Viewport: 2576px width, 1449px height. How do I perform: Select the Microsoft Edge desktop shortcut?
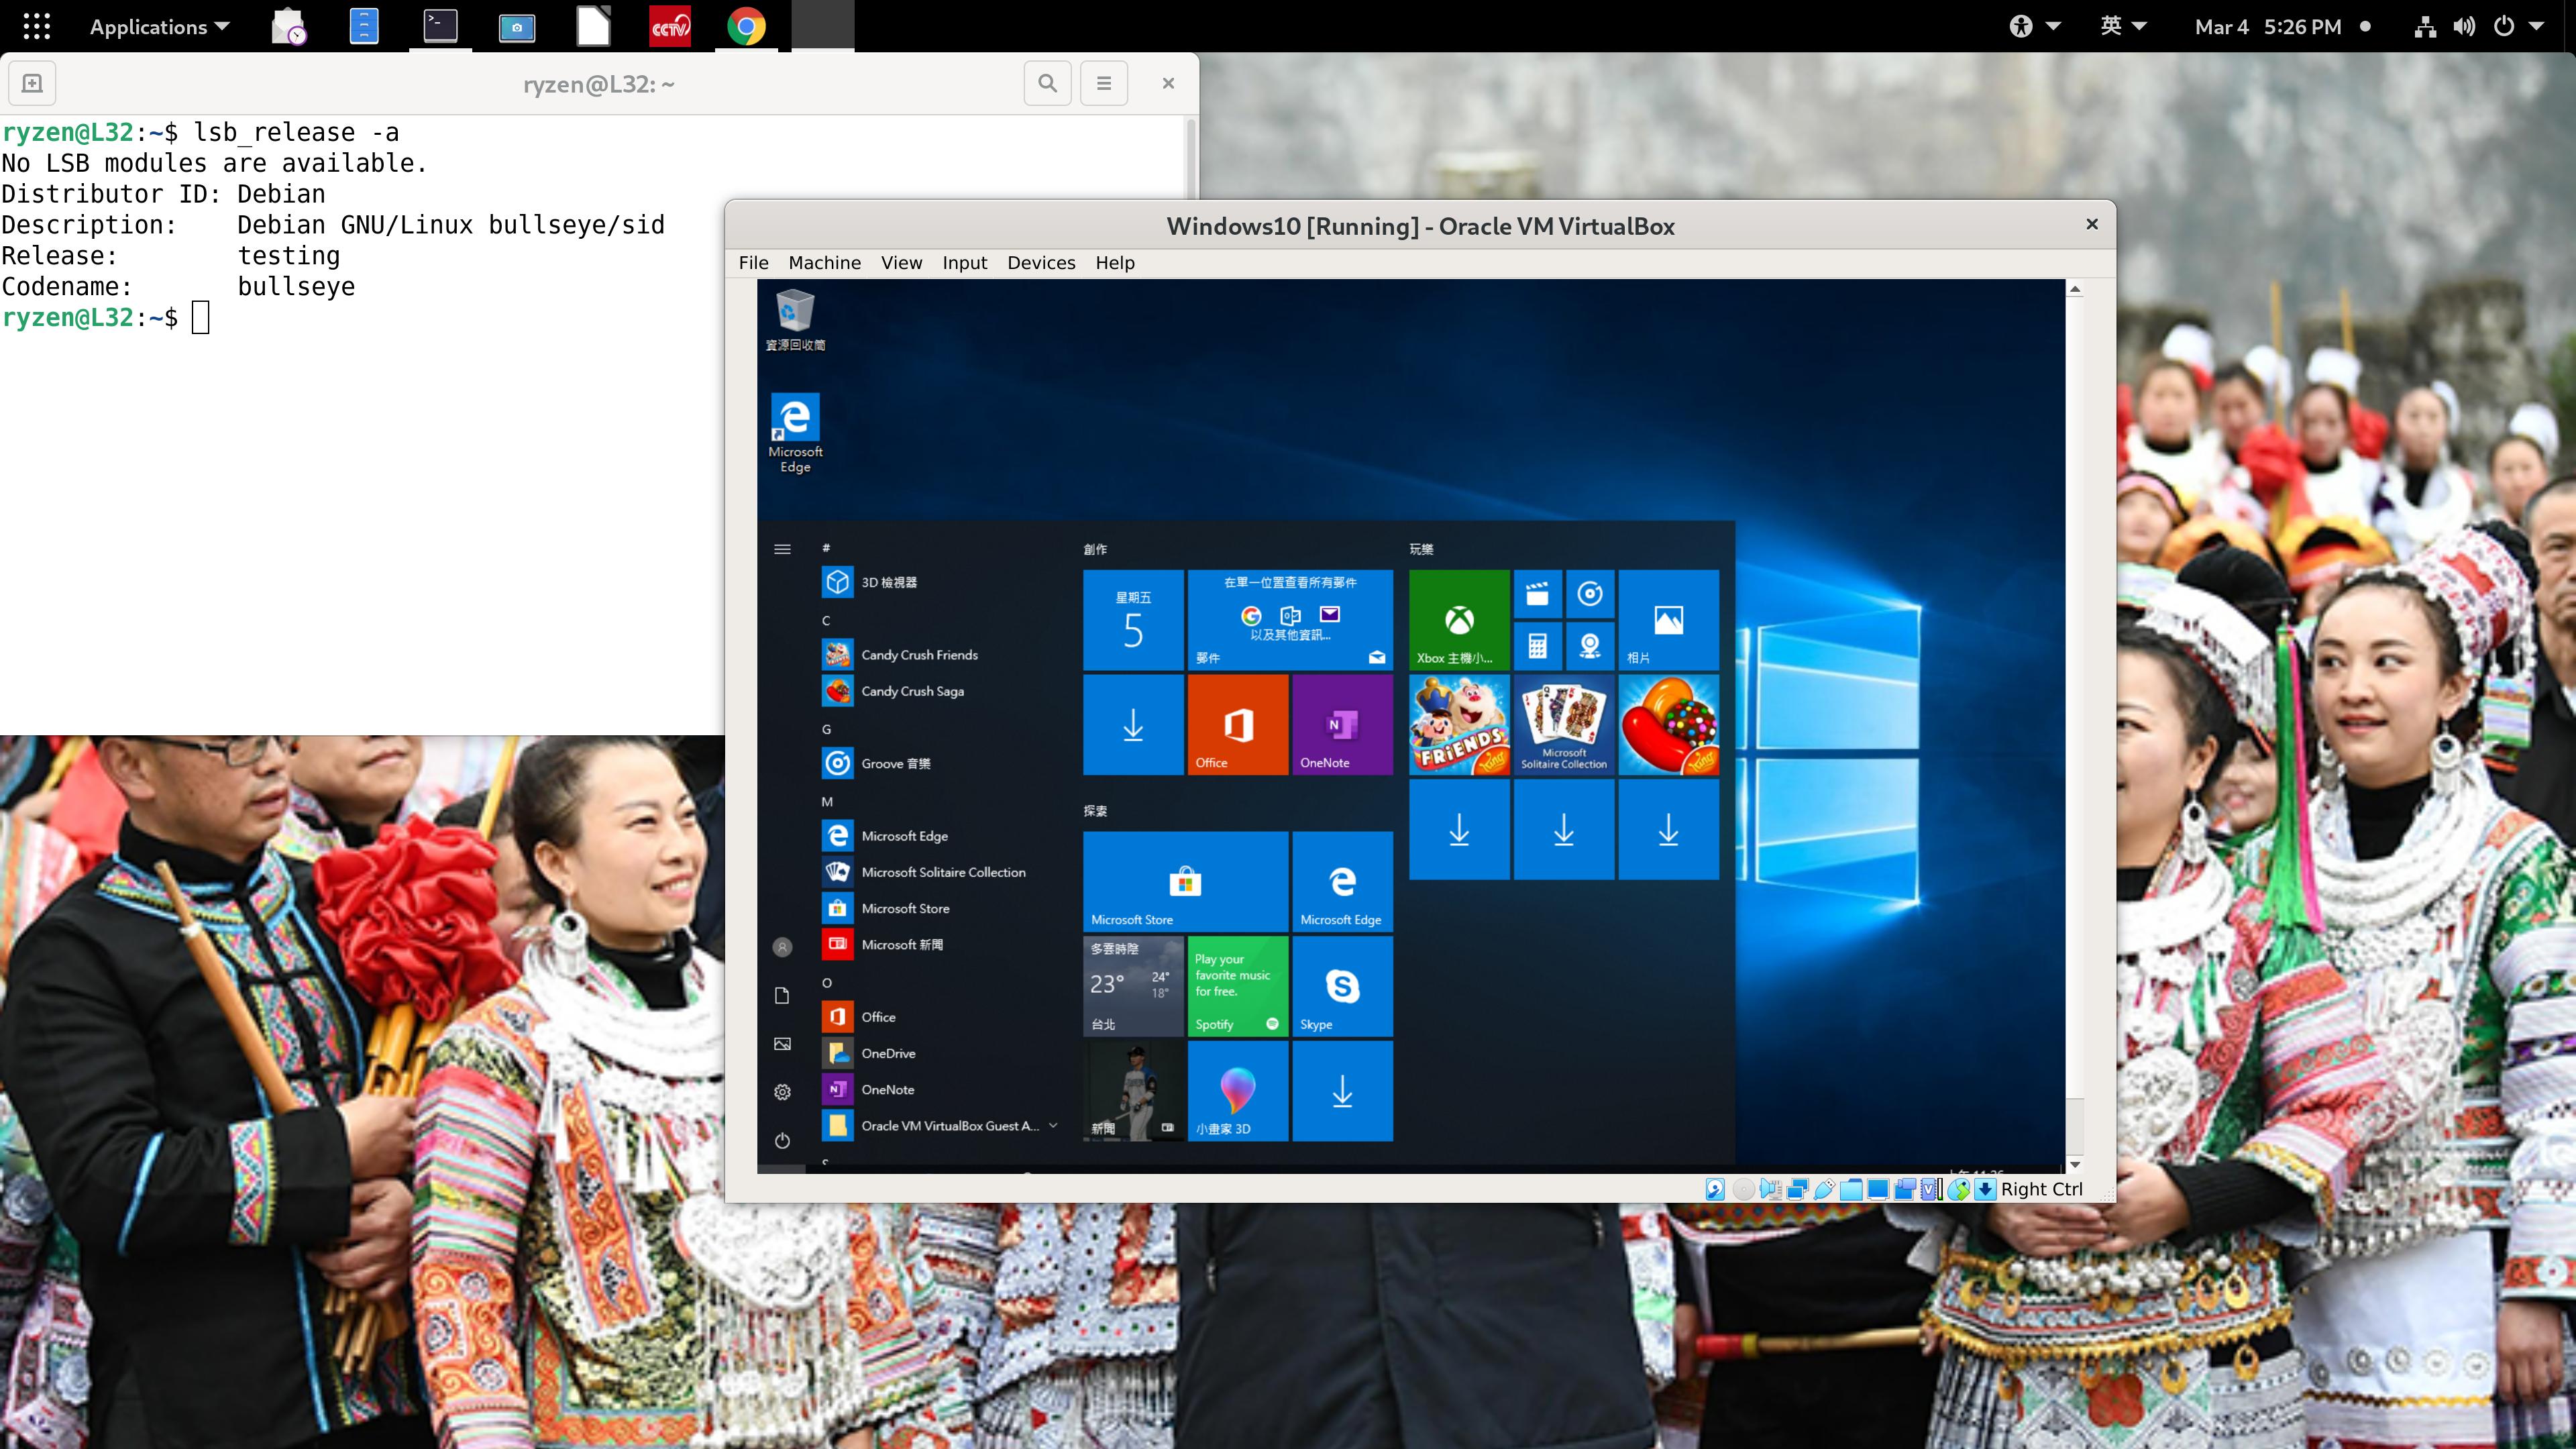tap(795, 433)
